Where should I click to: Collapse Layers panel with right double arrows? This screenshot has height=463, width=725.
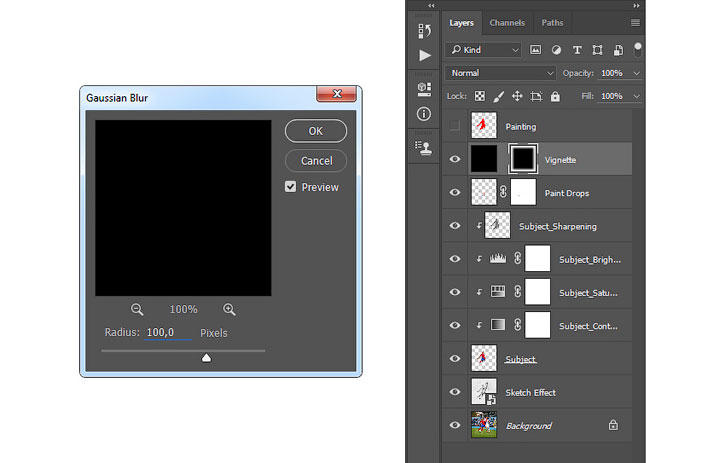pos(636,6)
